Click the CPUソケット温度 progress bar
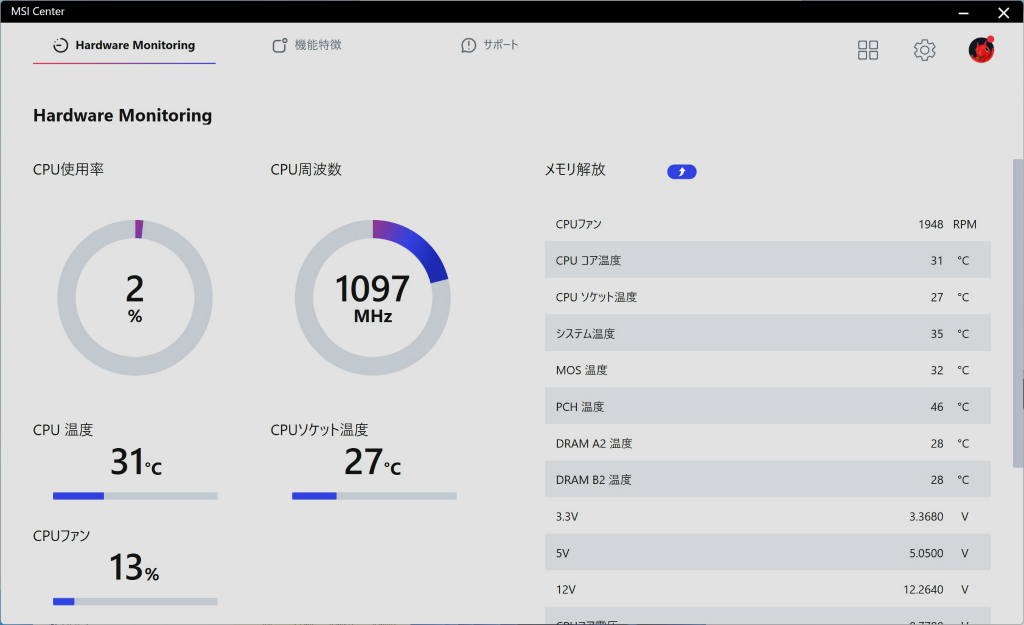The image size is (1024, 625). 374,496
